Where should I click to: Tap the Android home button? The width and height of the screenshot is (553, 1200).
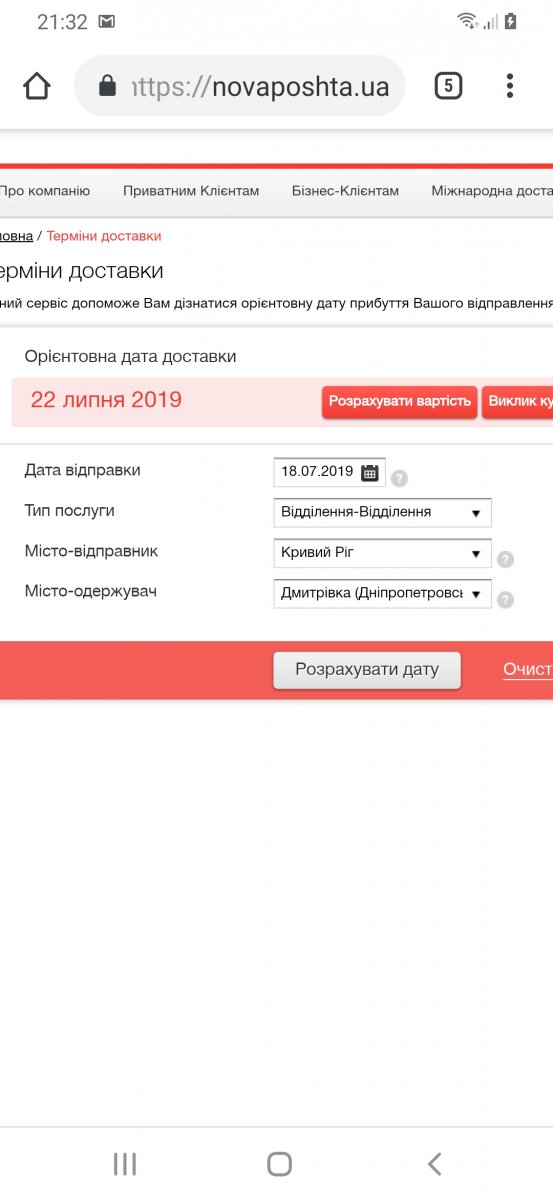[280, 1163]
